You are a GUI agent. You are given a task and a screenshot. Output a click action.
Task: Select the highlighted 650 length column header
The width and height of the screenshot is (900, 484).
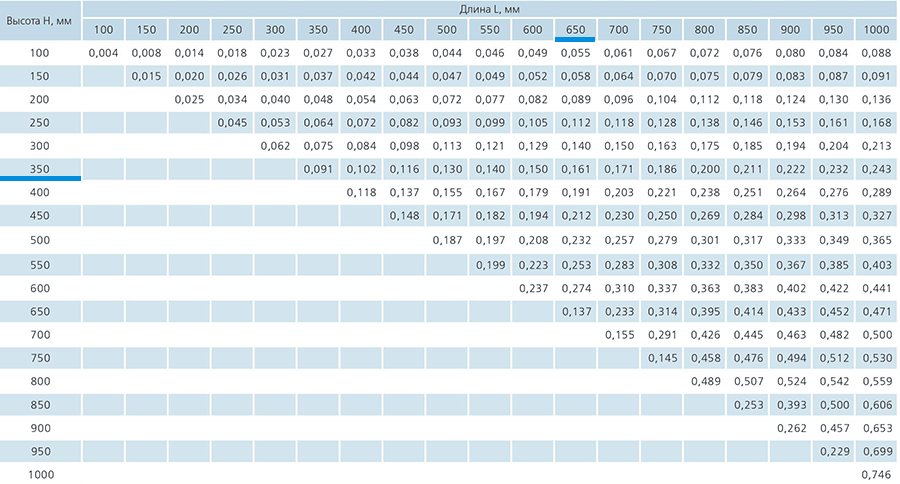coord(575,30)
